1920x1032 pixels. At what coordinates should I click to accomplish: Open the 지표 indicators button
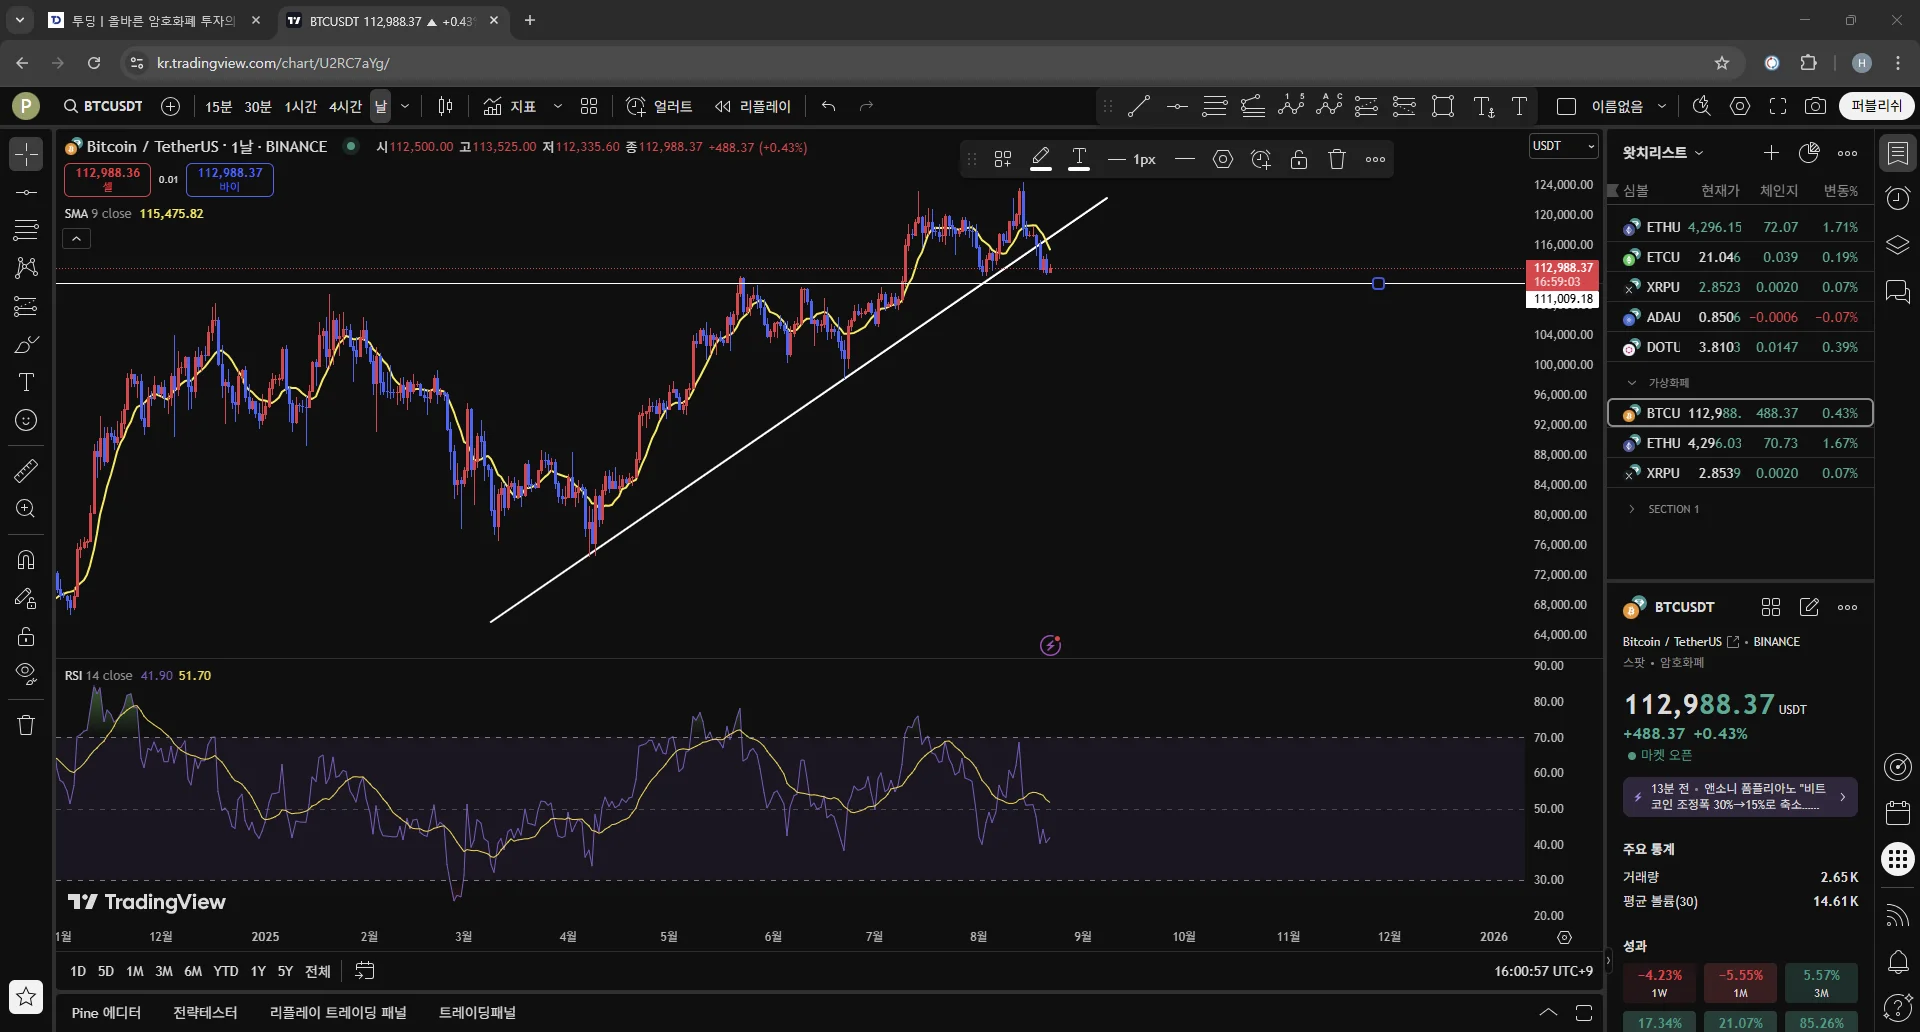510,106
